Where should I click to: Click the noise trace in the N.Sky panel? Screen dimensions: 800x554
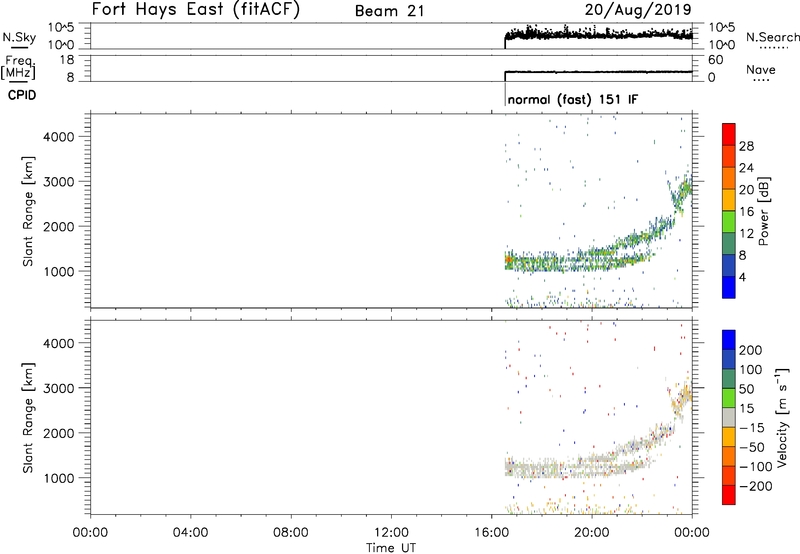point(598,35)
